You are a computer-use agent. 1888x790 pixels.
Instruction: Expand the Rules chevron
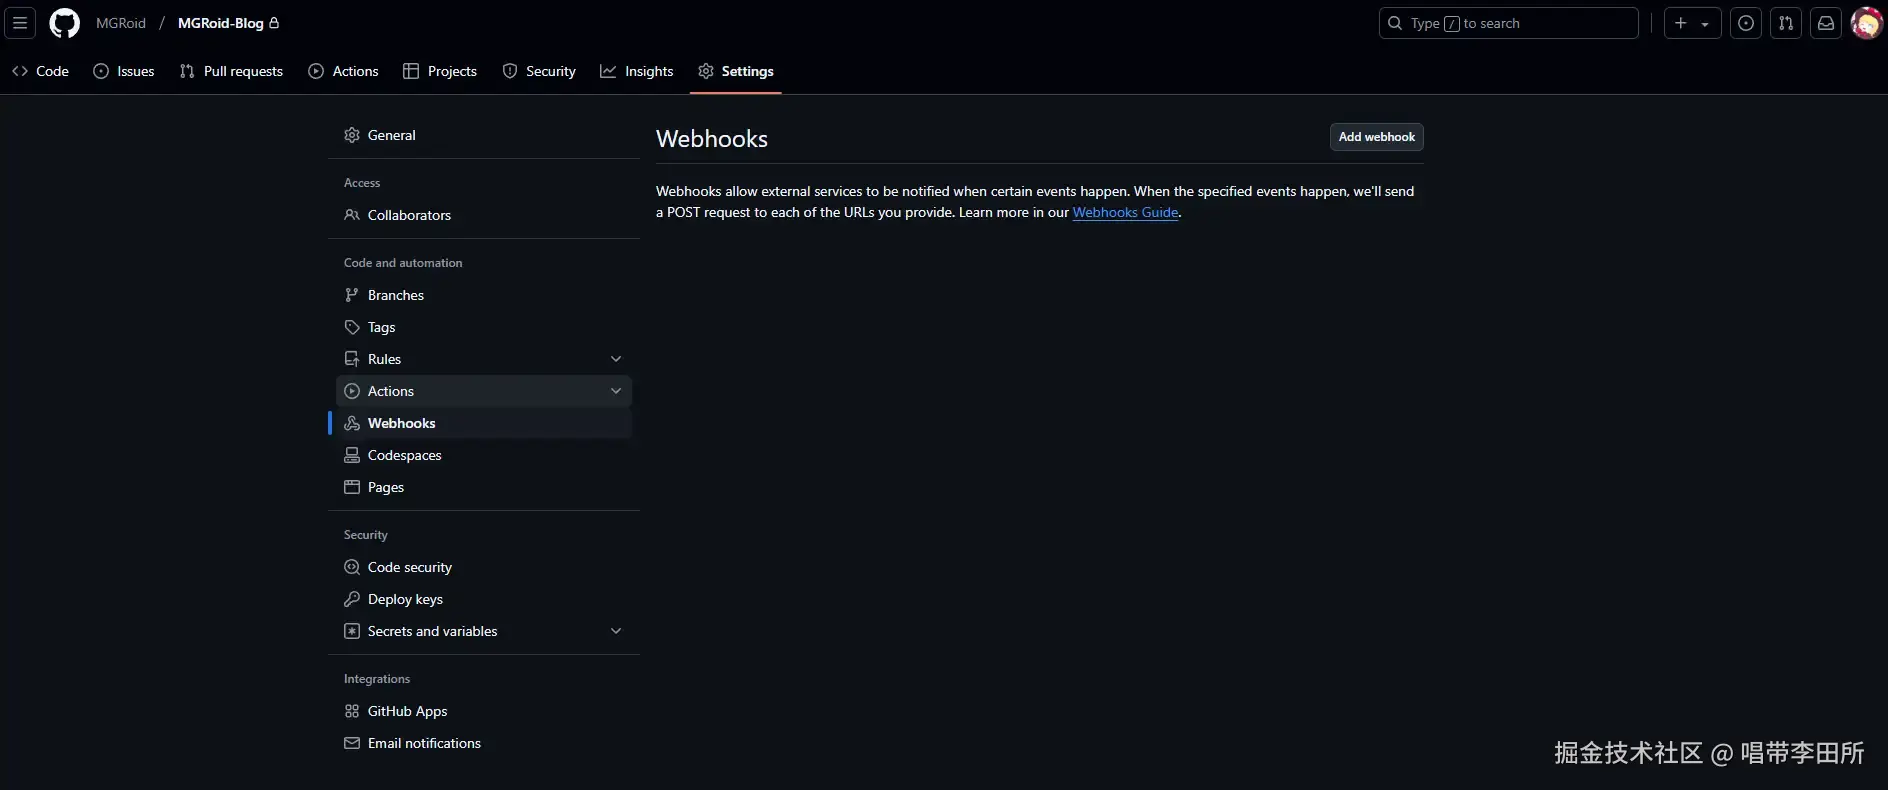[616, 359]
